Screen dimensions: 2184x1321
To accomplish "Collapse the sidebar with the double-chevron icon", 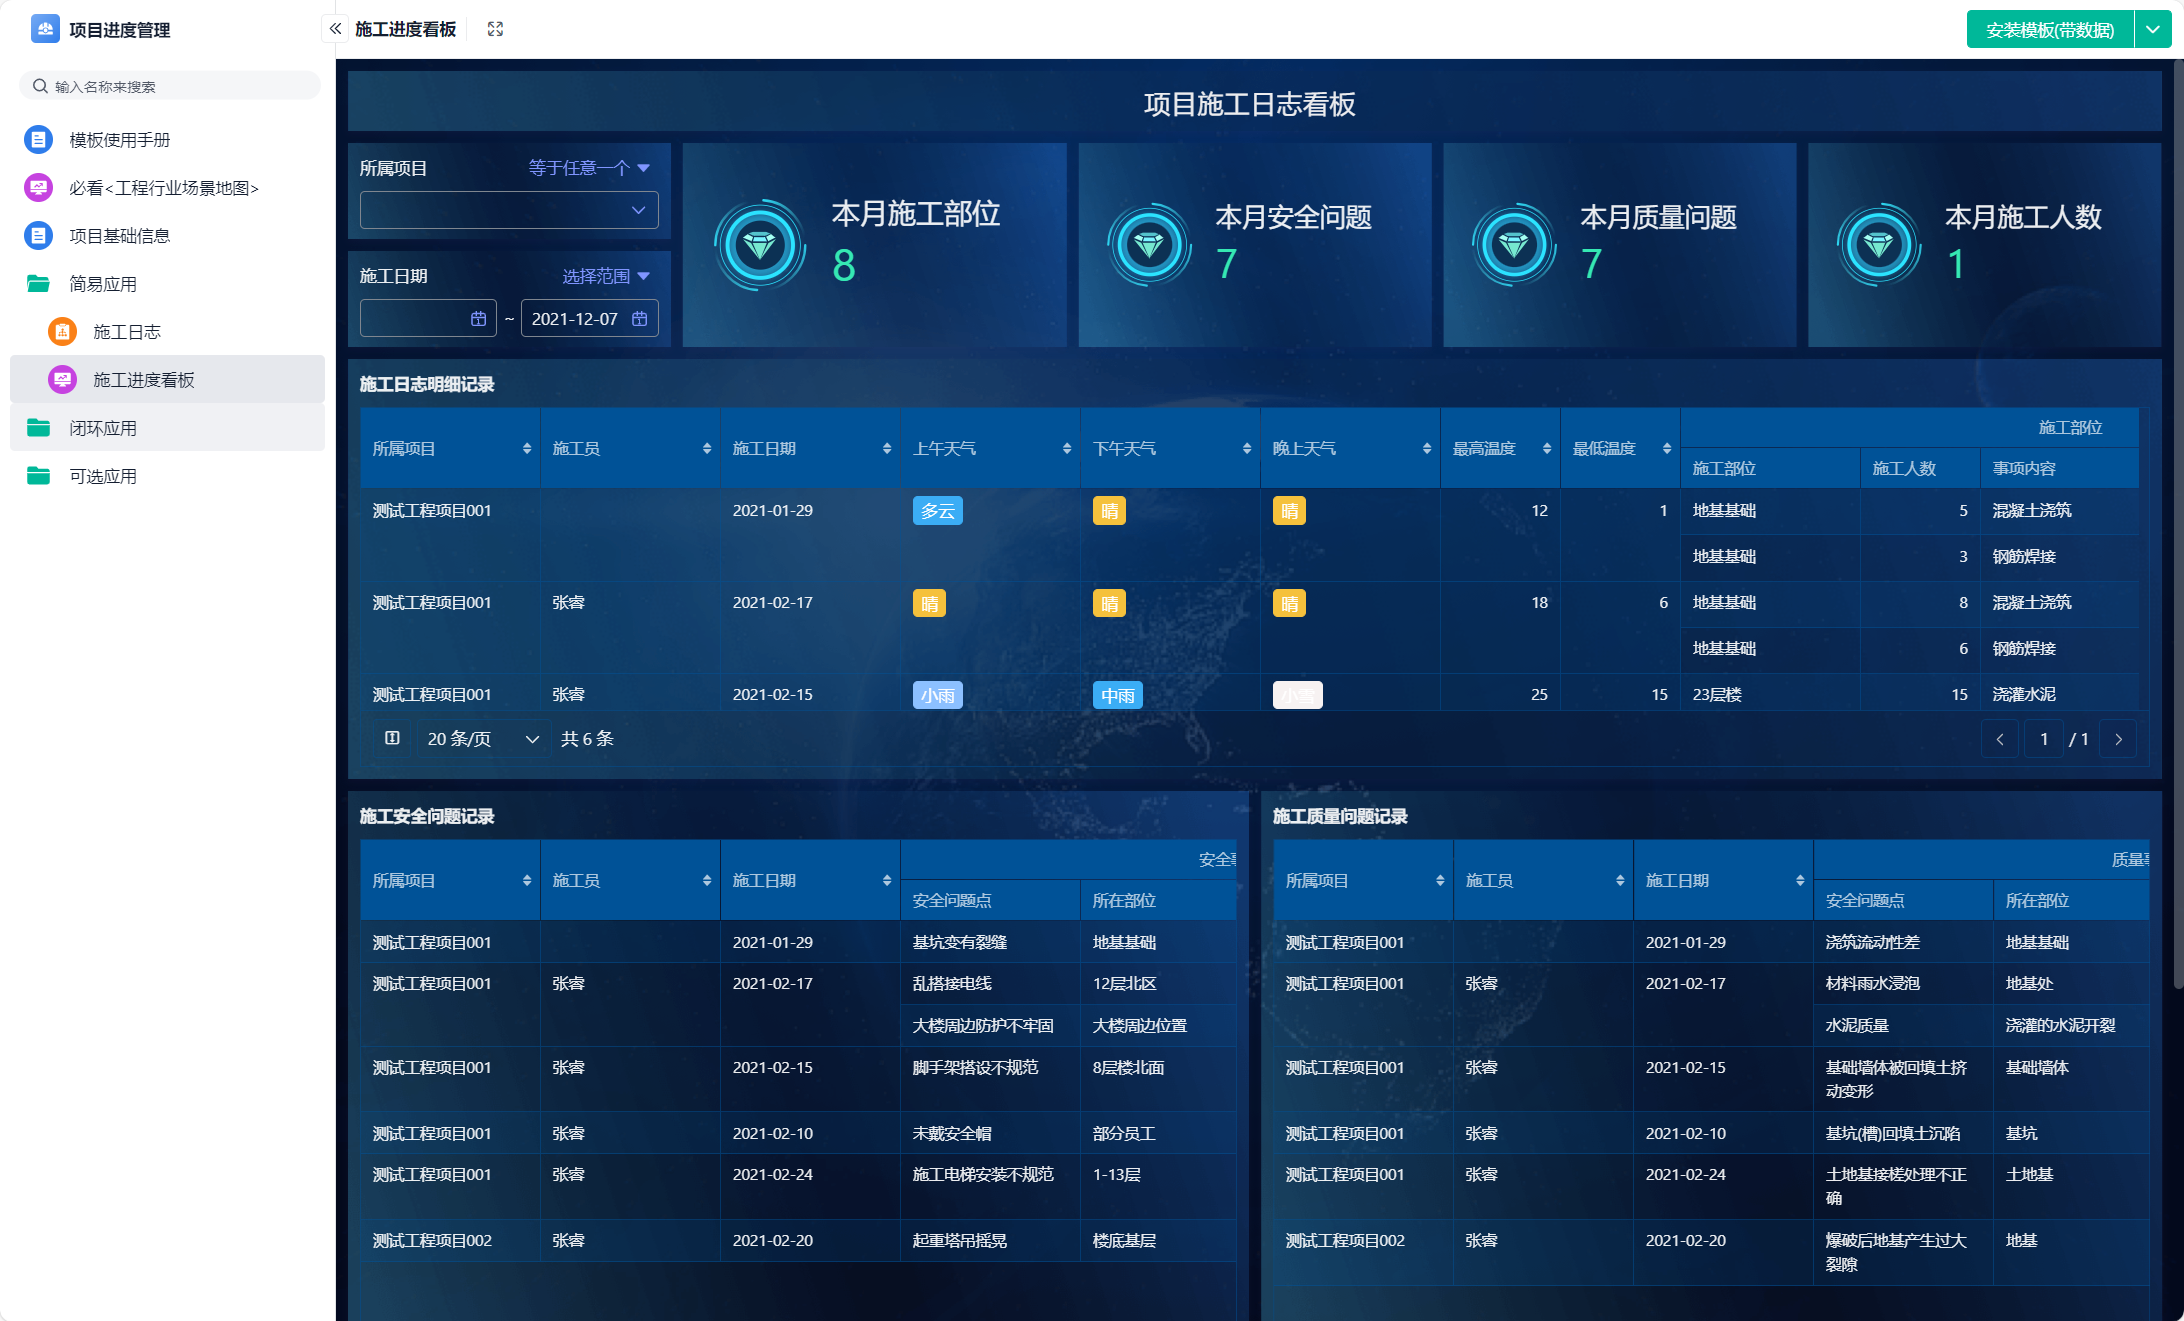I will [335, 29].
